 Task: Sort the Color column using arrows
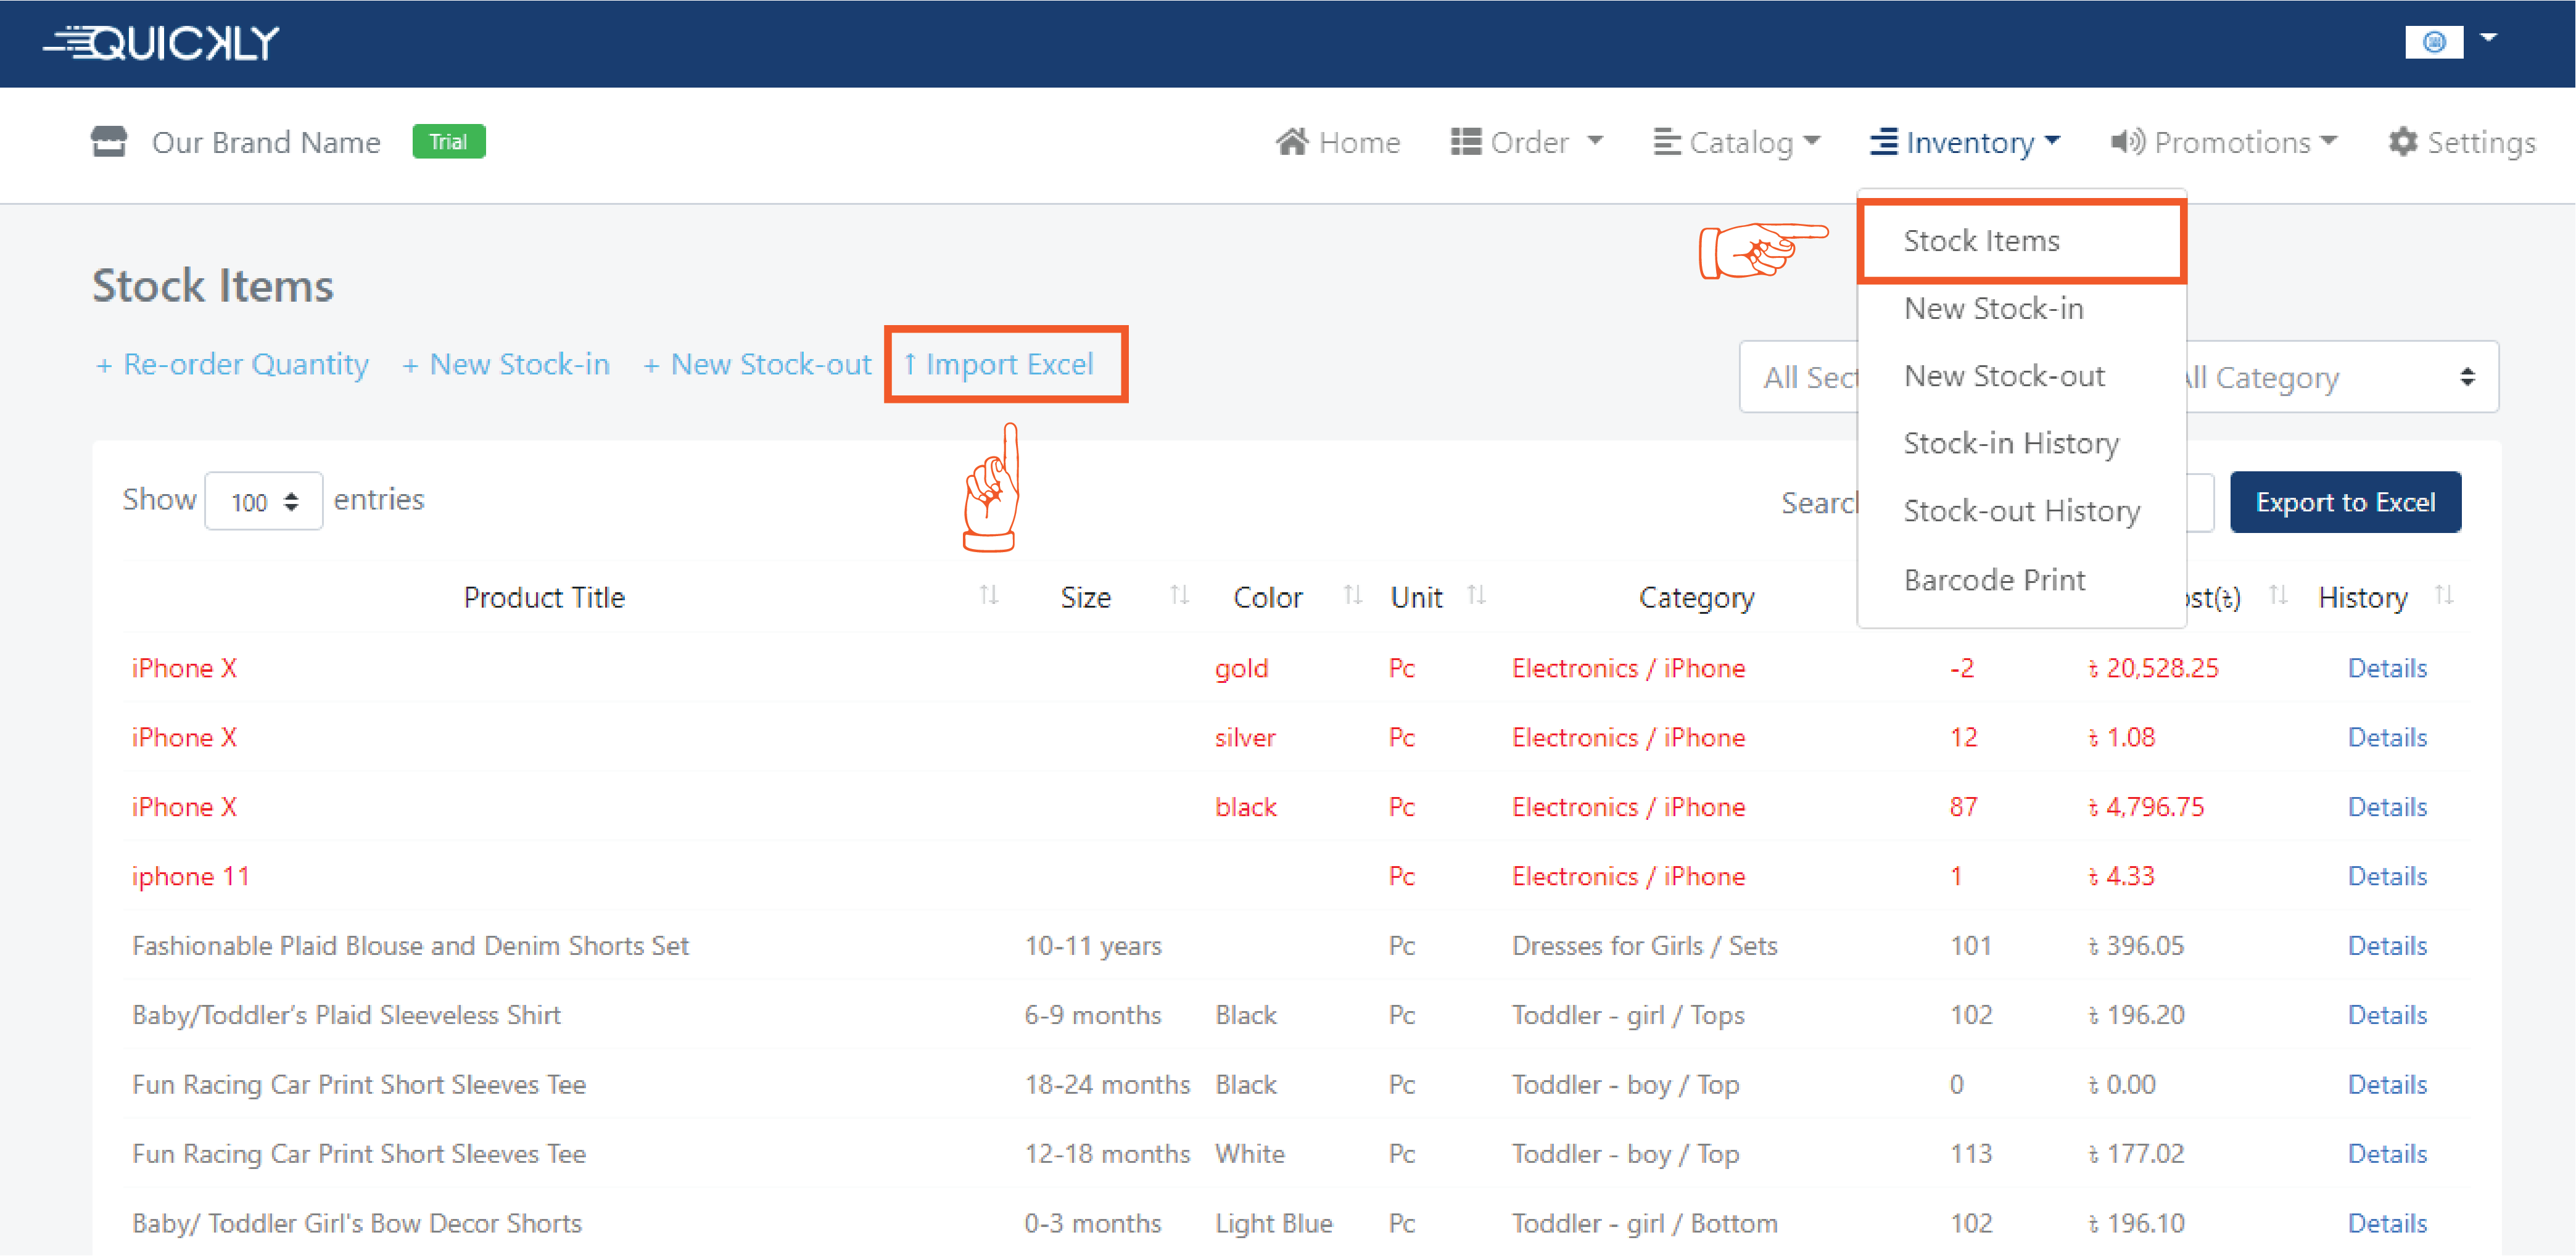coord(1352,596)
